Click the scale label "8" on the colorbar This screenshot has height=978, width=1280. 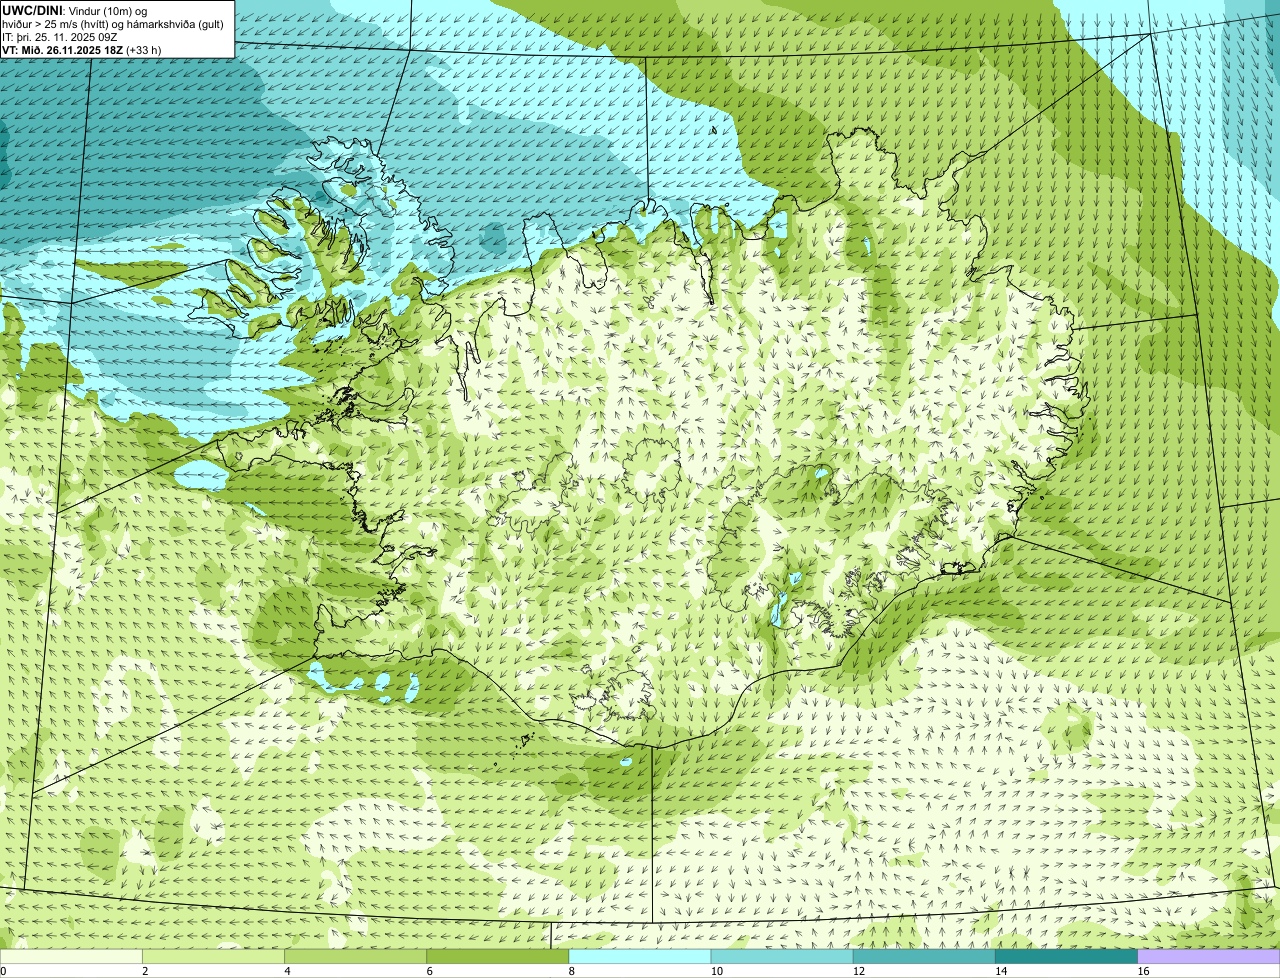(x=572, y=971)
